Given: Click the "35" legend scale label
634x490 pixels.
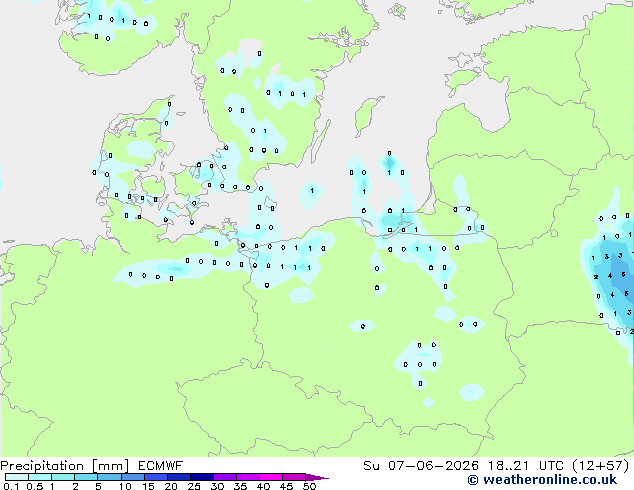Looking at the screenshot, I should coord(240,486).
